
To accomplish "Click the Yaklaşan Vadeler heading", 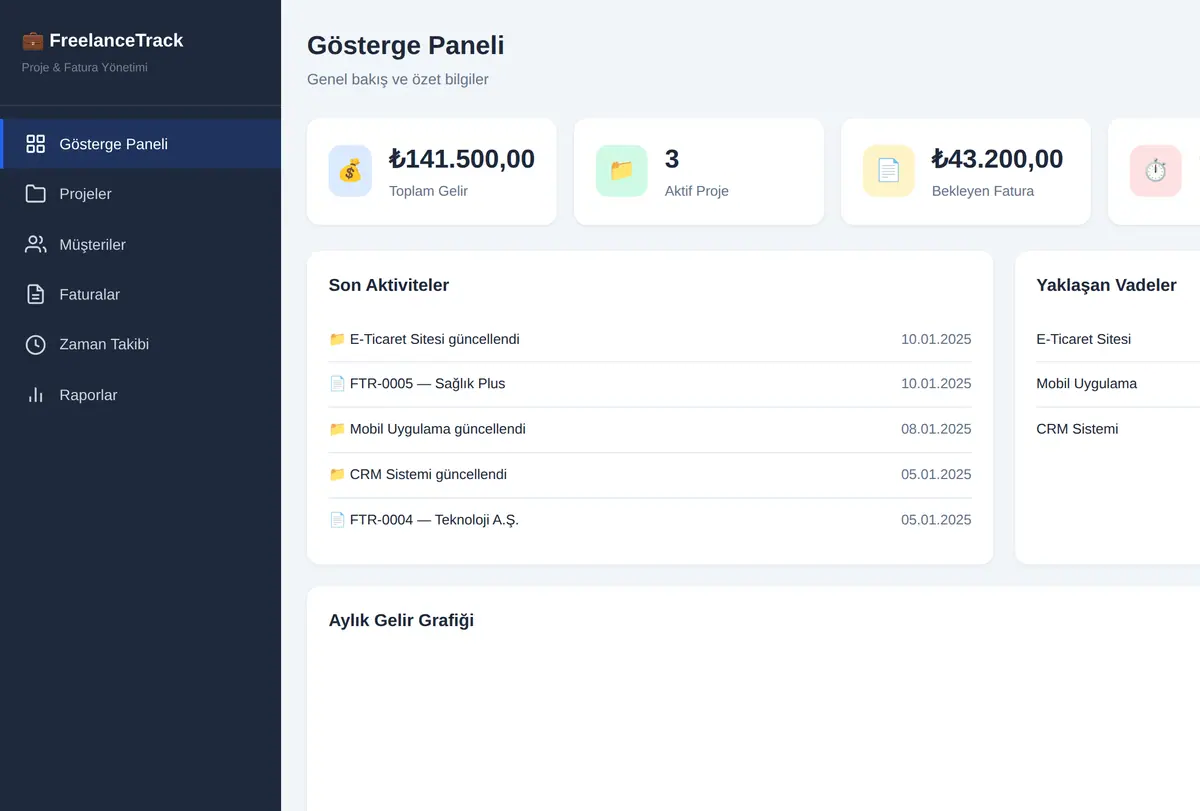I will click(x=1107, y=285).
